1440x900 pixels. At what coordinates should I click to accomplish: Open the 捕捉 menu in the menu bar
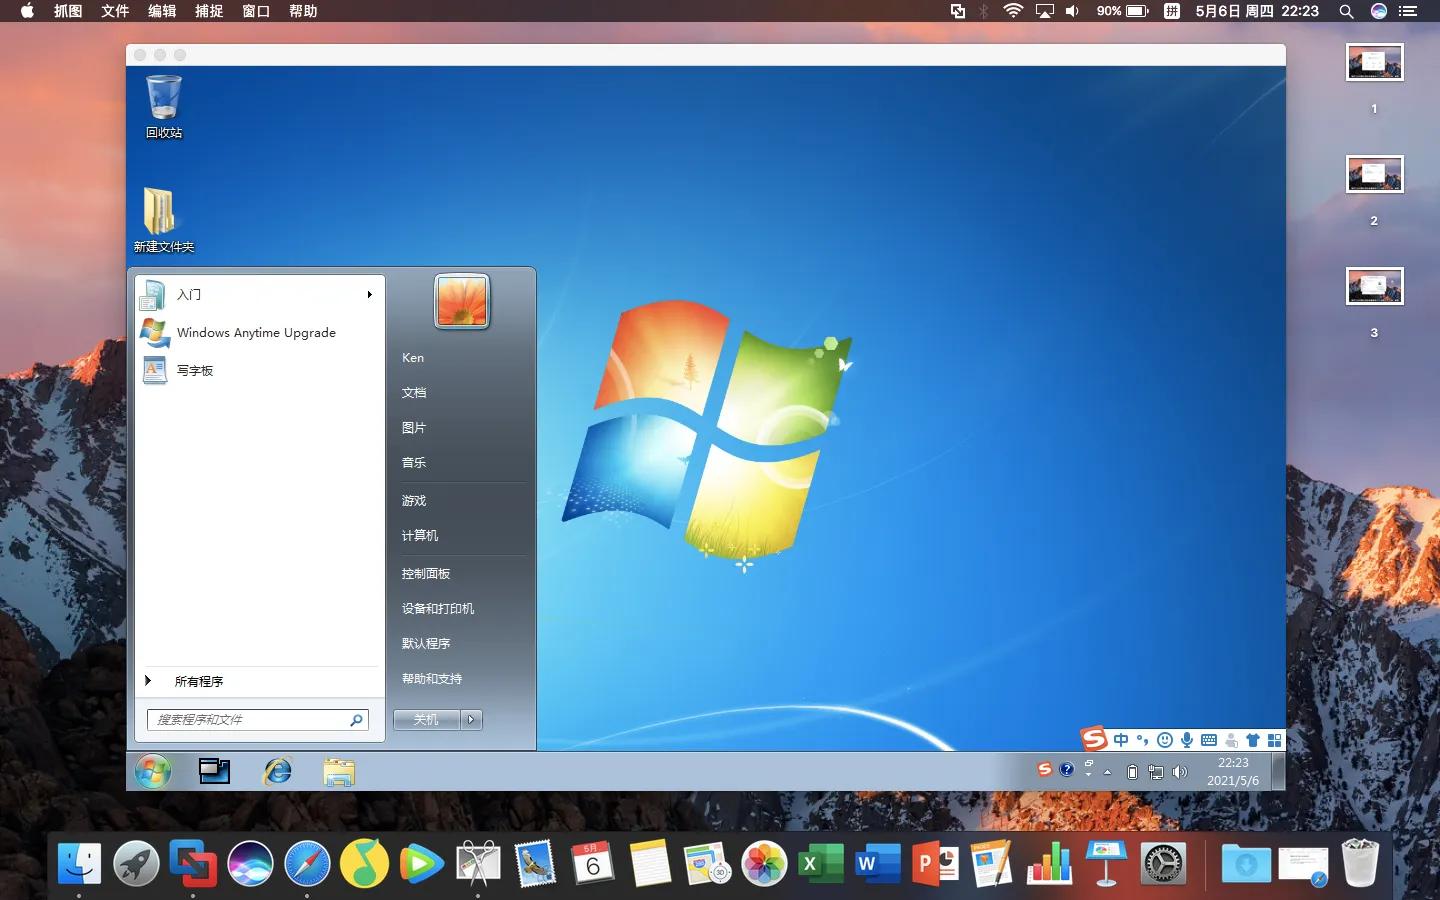click(x=209, y=11)
